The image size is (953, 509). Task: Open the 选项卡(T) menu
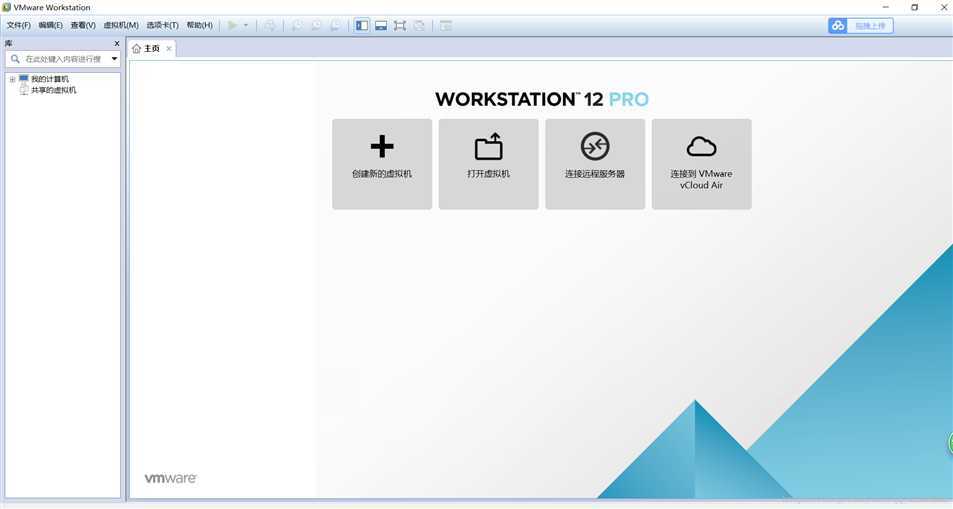(x=162, y=26)
